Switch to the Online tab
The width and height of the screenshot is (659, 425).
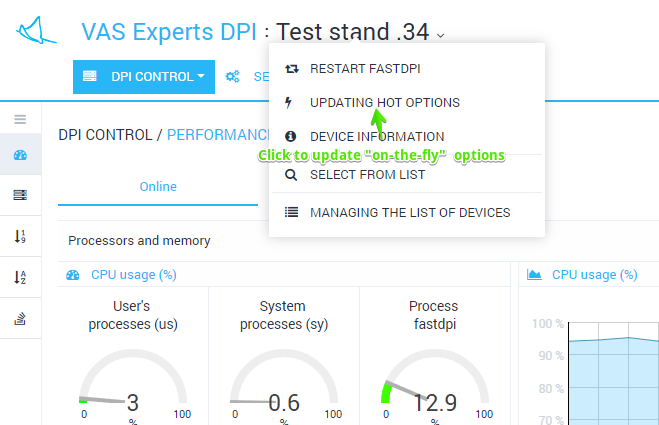(x=158, y=187)
